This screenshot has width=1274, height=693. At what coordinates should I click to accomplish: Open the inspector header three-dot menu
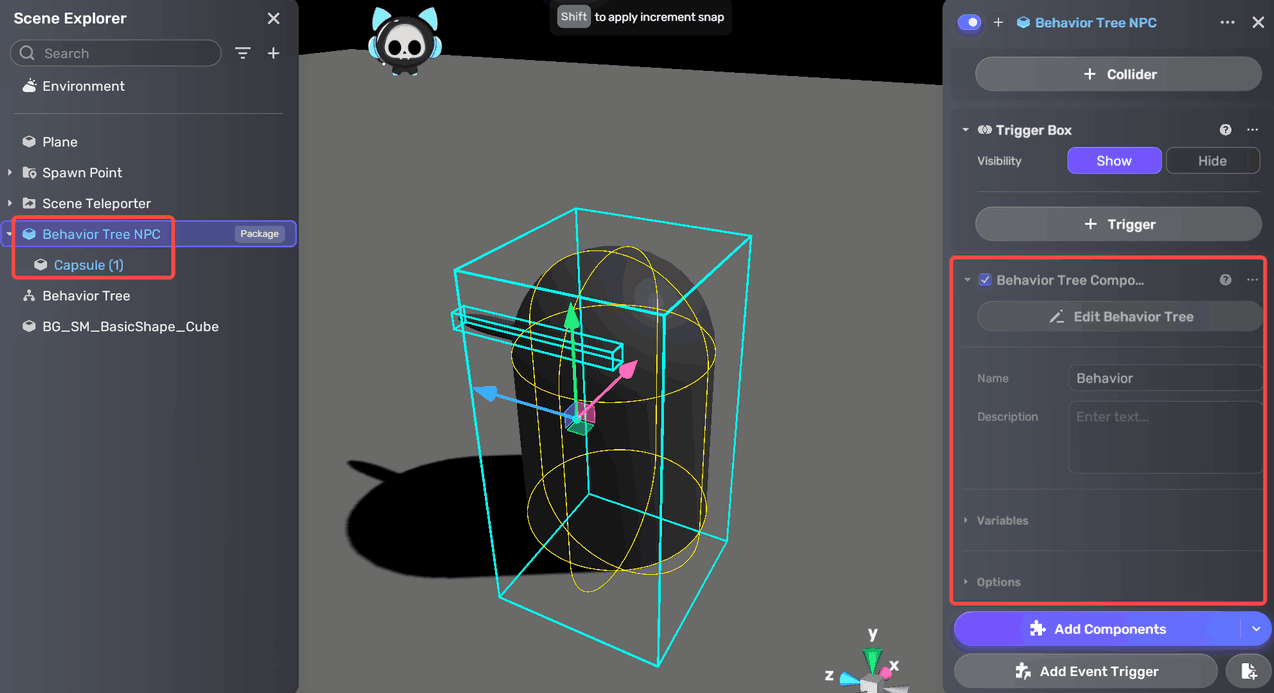point(1227,22)
